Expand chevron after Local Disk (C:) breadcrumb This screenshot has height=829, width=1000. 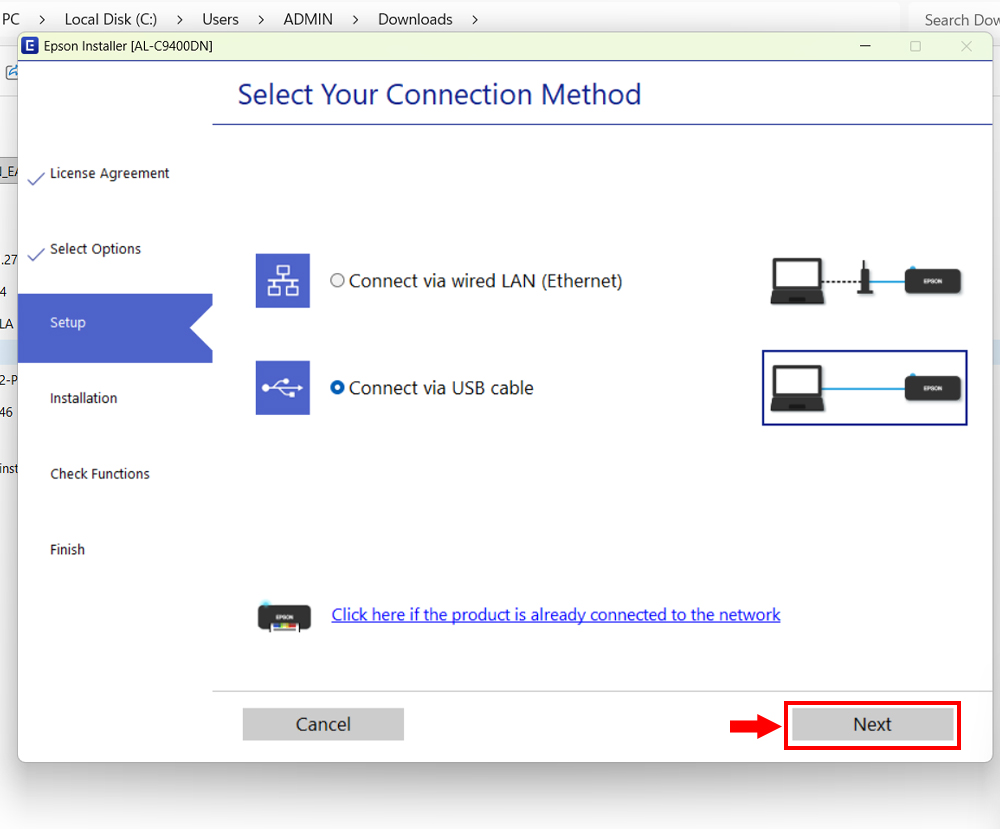tap(180, 20)
